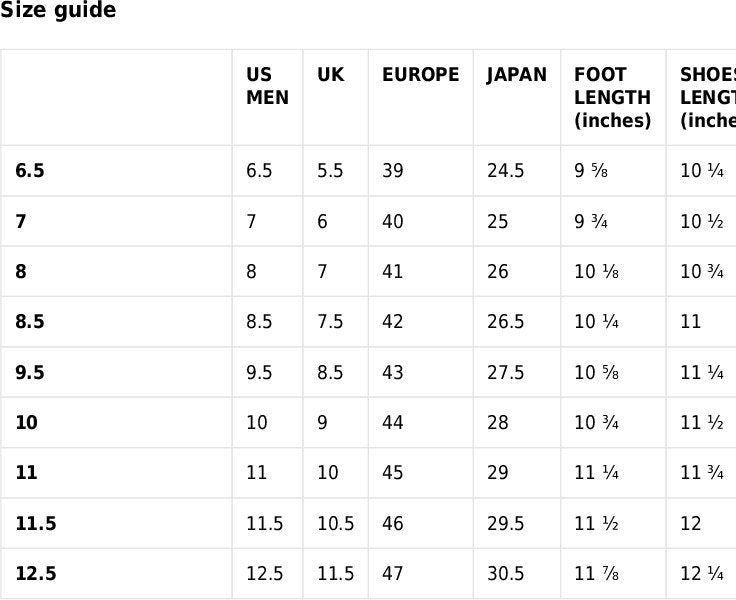Click the EUROPE column header
736x600 pixels.
pos(420,75)
